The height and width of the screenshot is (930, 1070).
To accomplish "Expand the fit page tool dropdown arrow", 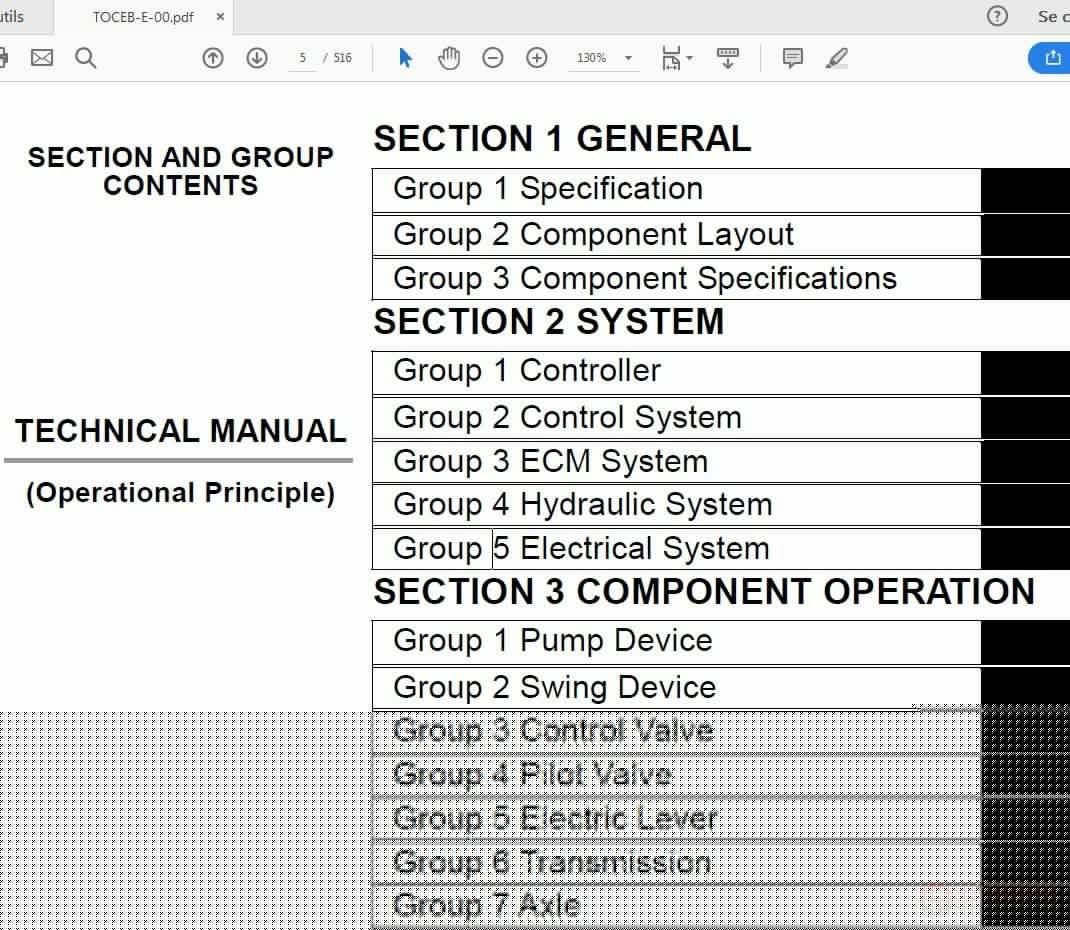I will point(689,58).
